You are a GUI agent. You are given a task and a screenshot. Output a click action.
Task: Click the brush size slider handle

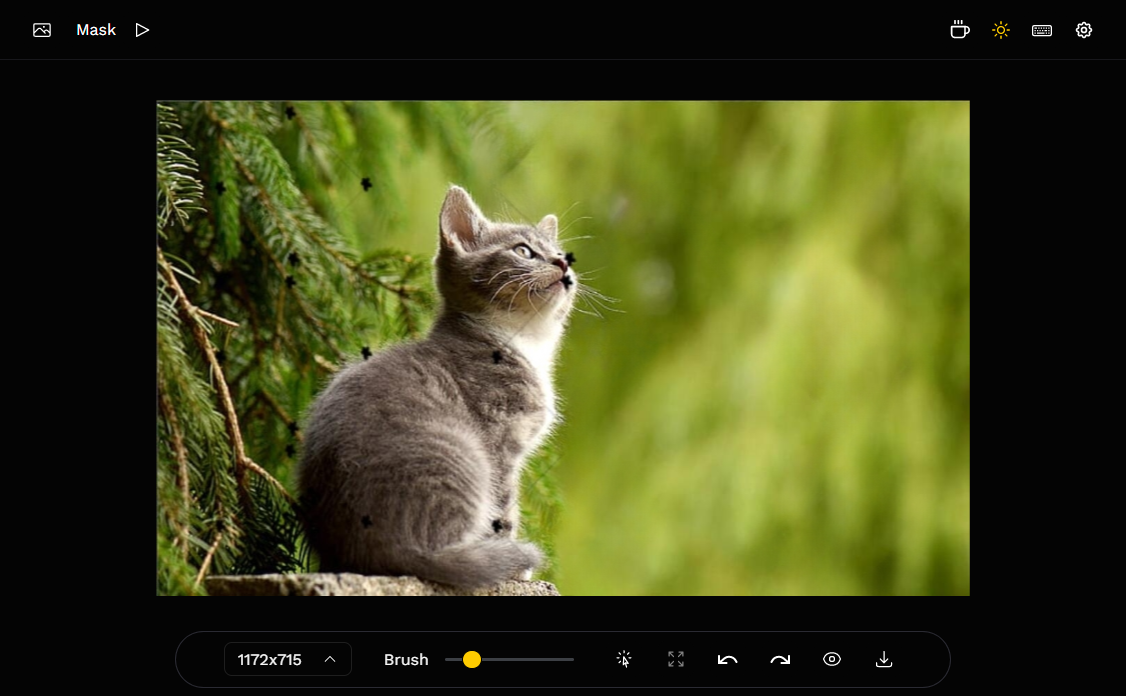[472, 659]
